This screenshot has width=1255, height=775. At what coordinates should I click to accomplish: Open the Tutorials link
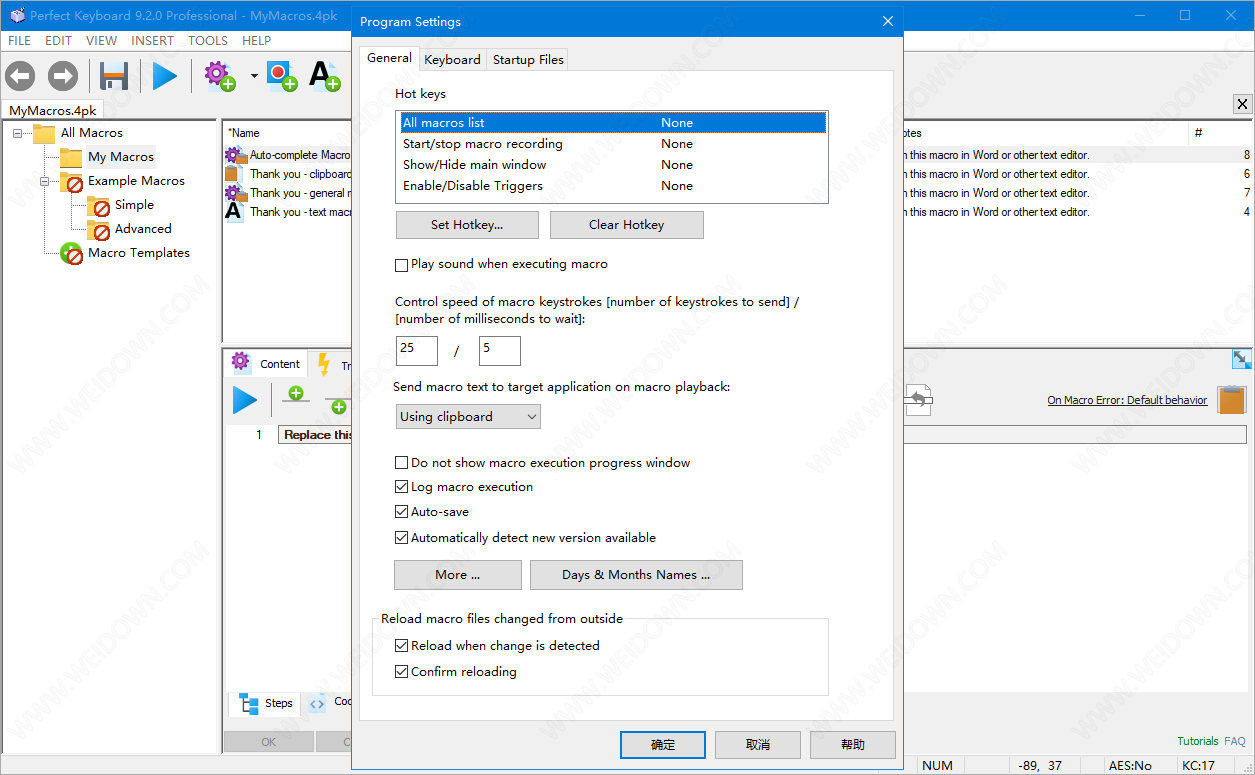(1198, 741)
